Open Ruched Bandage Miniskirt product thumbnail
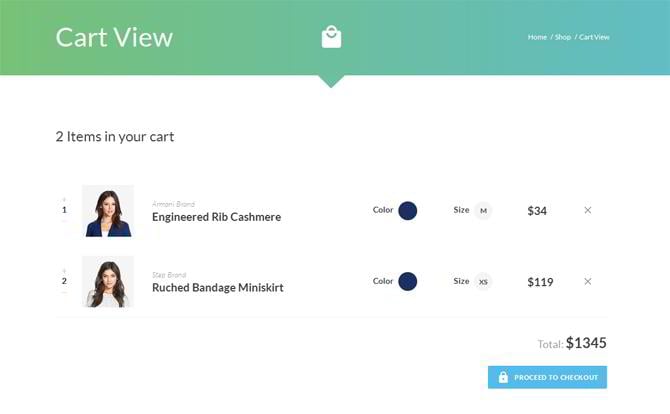Image resolution: width=670 pixels, height=414 pixels. coord(108,281)
